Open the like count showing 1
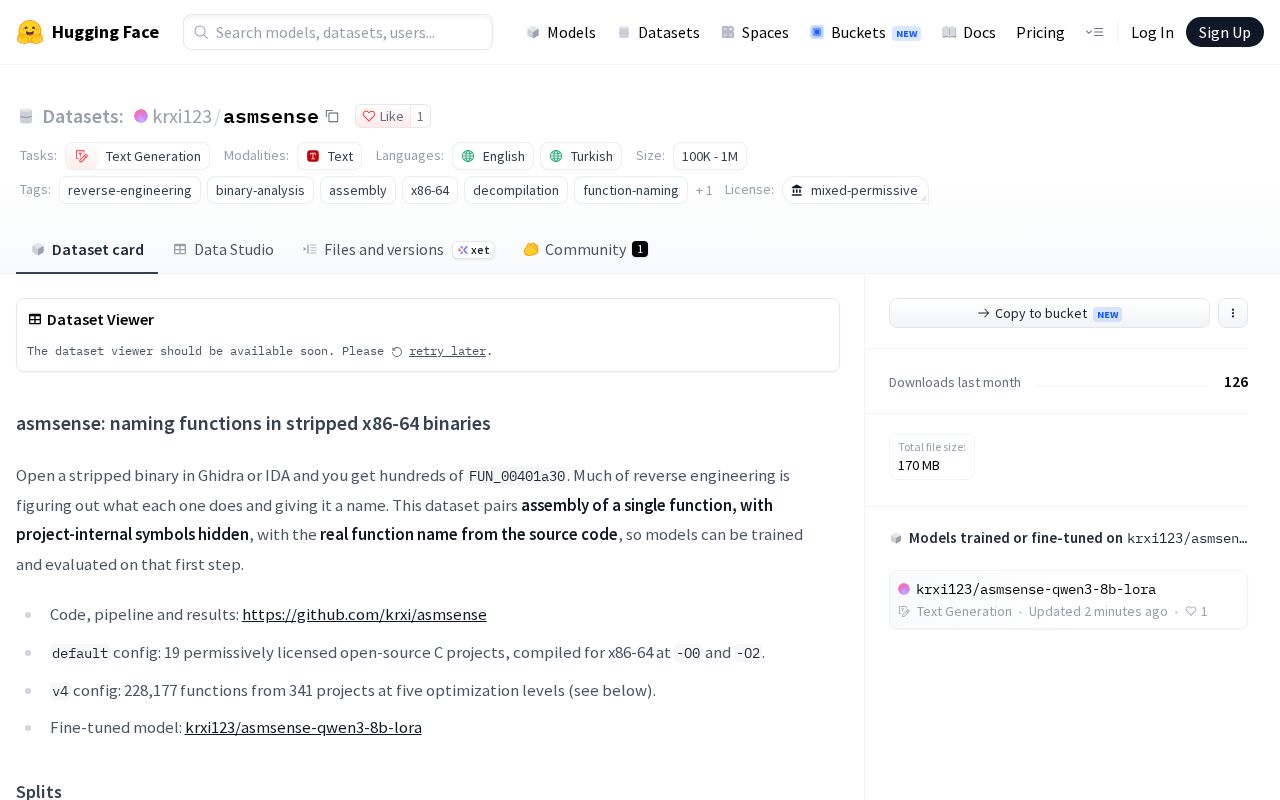Screen dimensions: 1280x800 point(420,116)
